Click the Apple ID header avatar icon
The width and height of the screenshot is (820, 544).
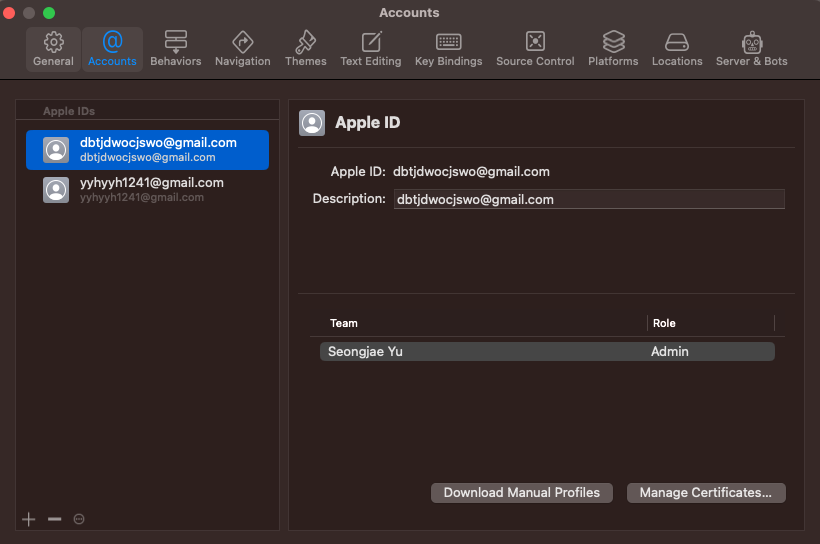click(x=312, y=123)
